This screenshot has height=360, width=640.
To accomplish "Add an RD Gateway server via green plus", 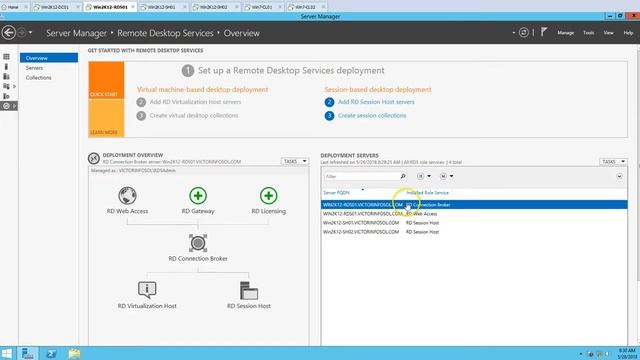I will point(198,196).
